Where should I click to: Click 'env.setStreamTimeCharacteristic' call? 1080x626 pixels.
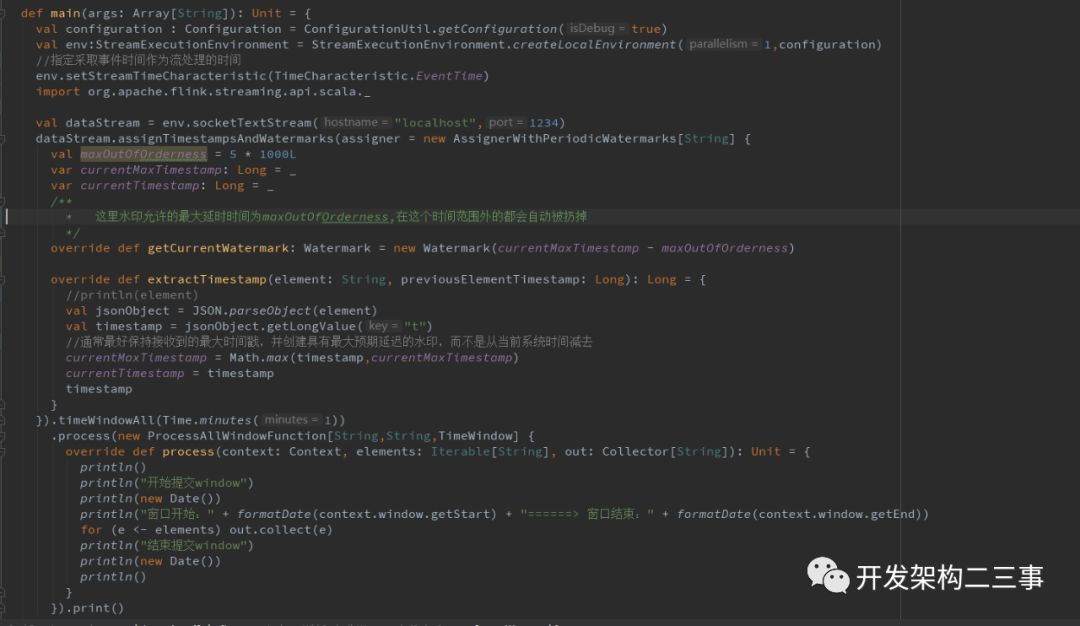pyautogui.click(x=151, y=76)
